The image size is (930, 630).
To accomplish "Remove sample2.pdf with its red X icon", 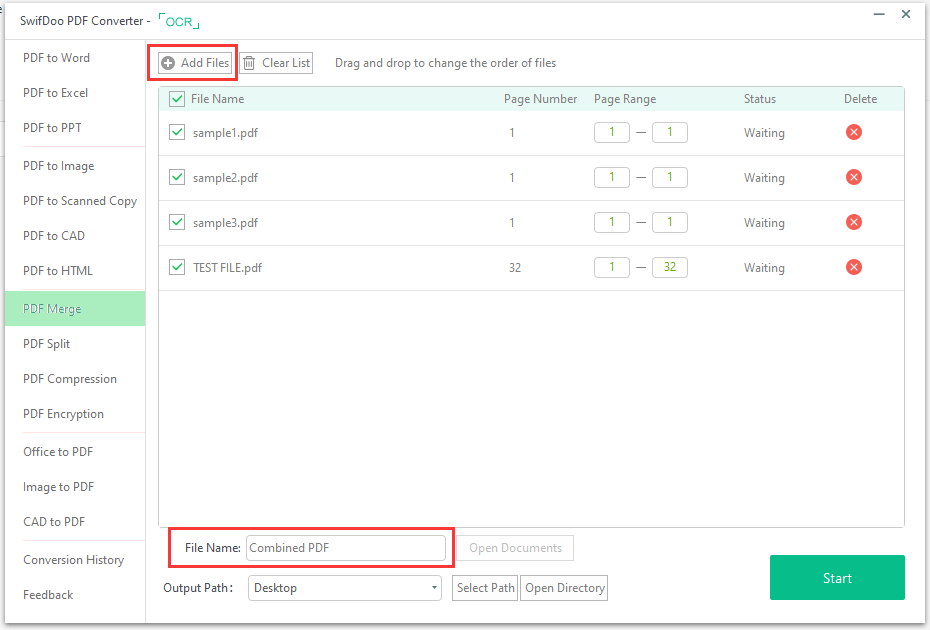I will pyautogui.click(x=853, y=177).
